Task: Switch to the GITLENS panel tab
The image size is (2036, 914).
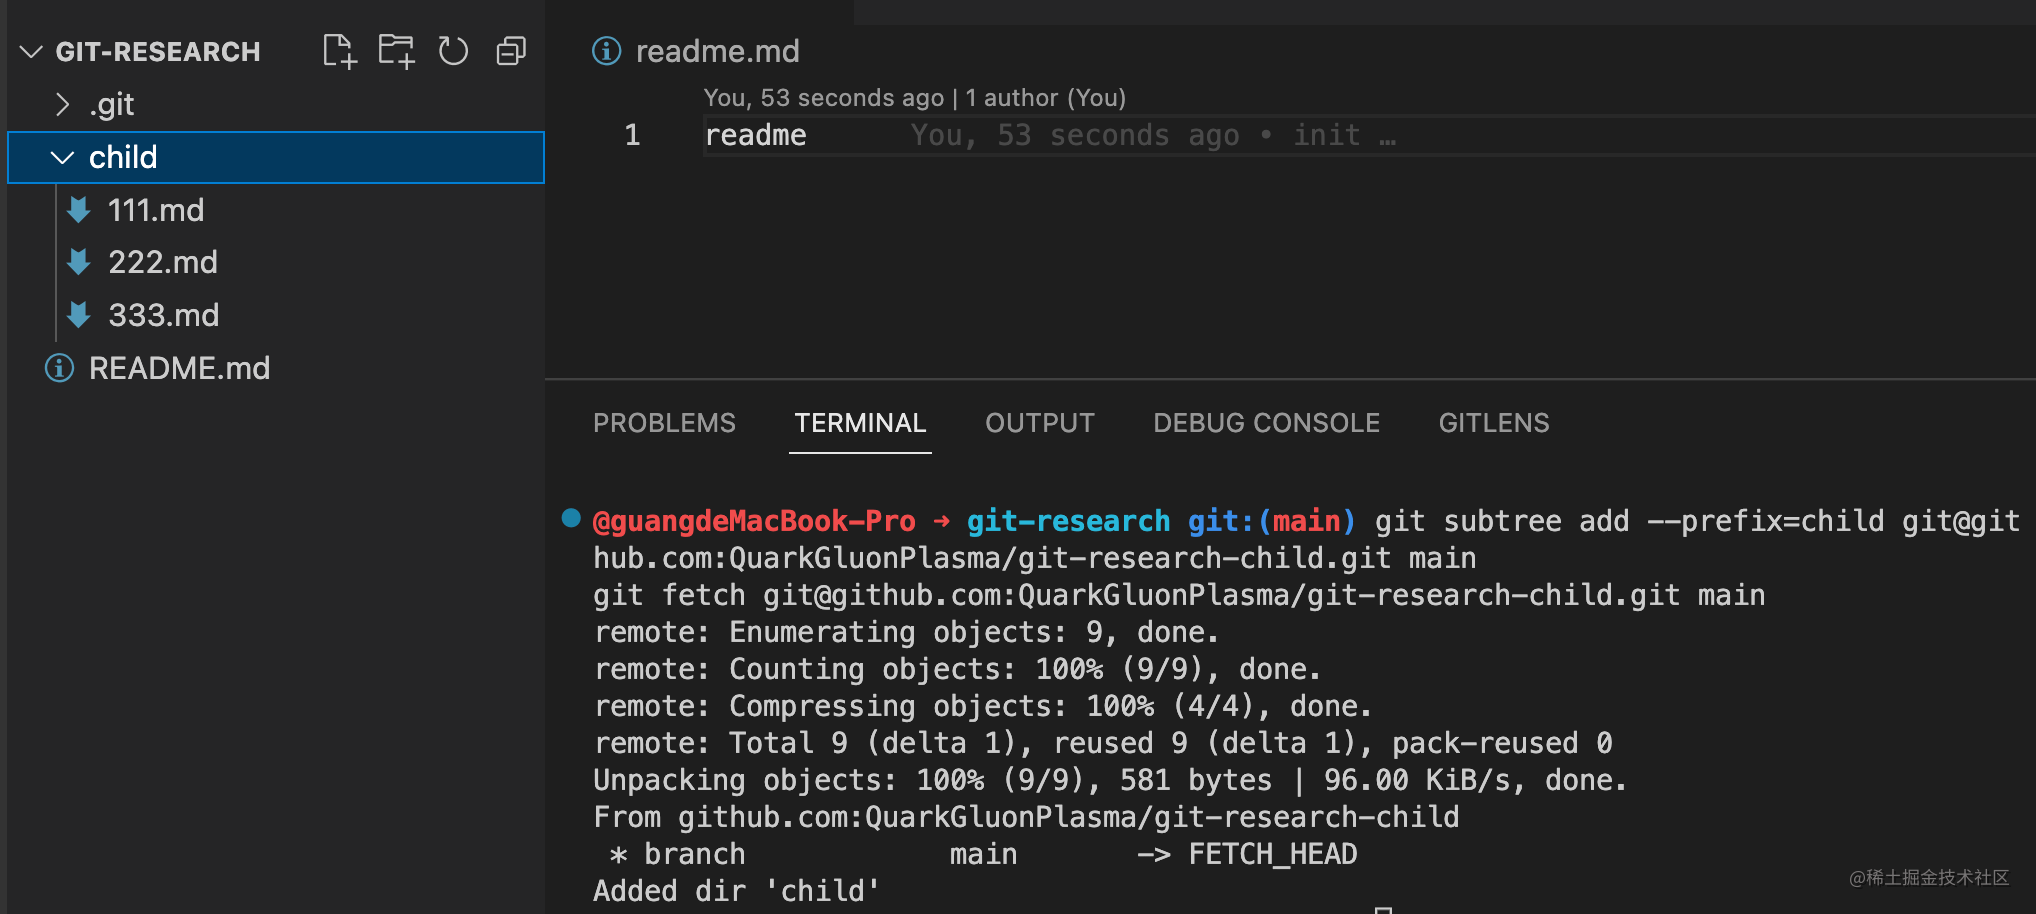Action: [x=1493, y=423]
